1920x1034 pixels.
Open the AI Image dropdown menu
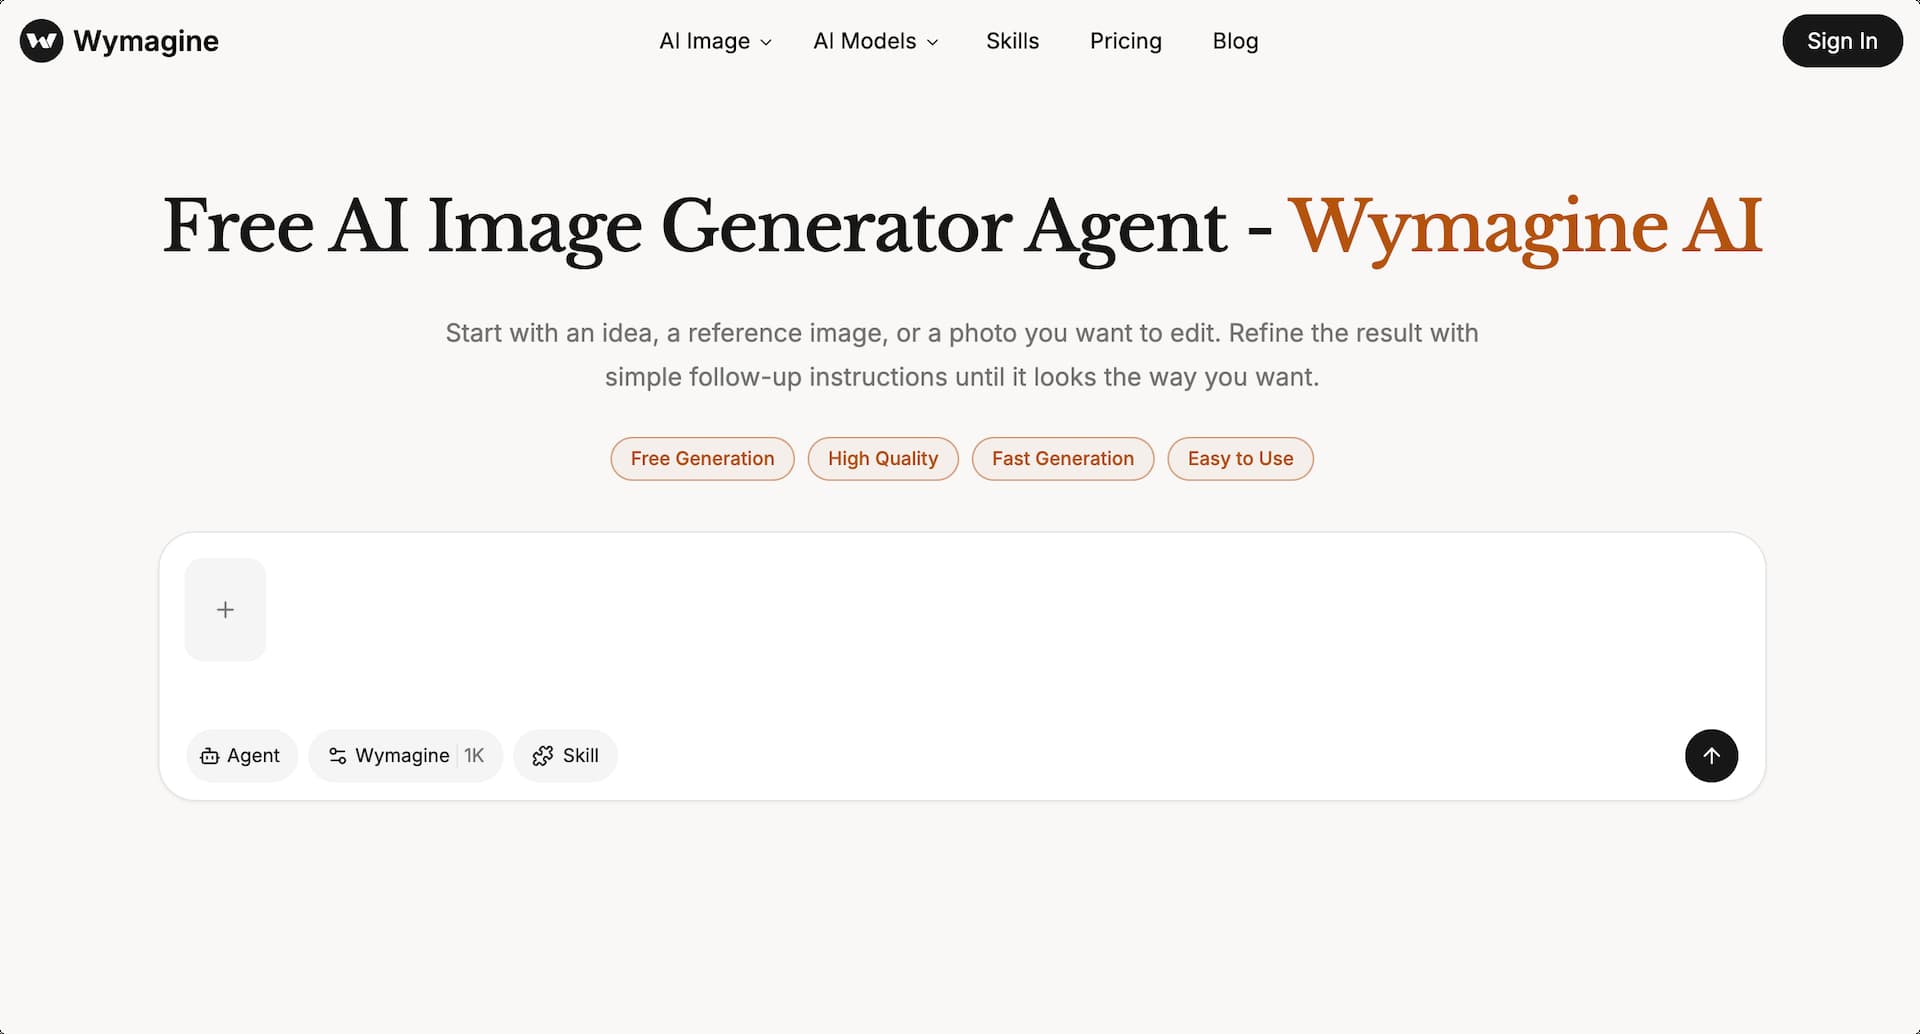point(715,41)
